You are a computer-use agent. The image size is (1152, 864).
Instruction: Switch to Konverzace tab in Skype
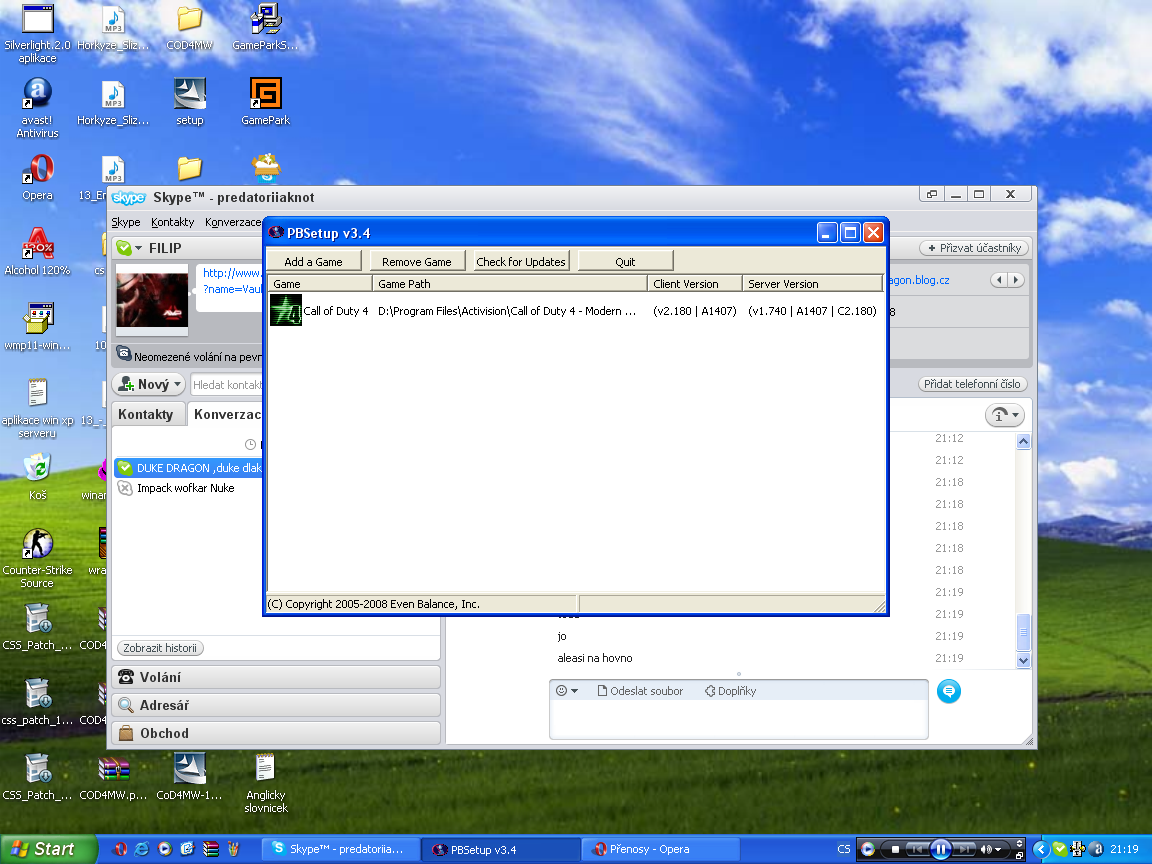coord(226,414)
